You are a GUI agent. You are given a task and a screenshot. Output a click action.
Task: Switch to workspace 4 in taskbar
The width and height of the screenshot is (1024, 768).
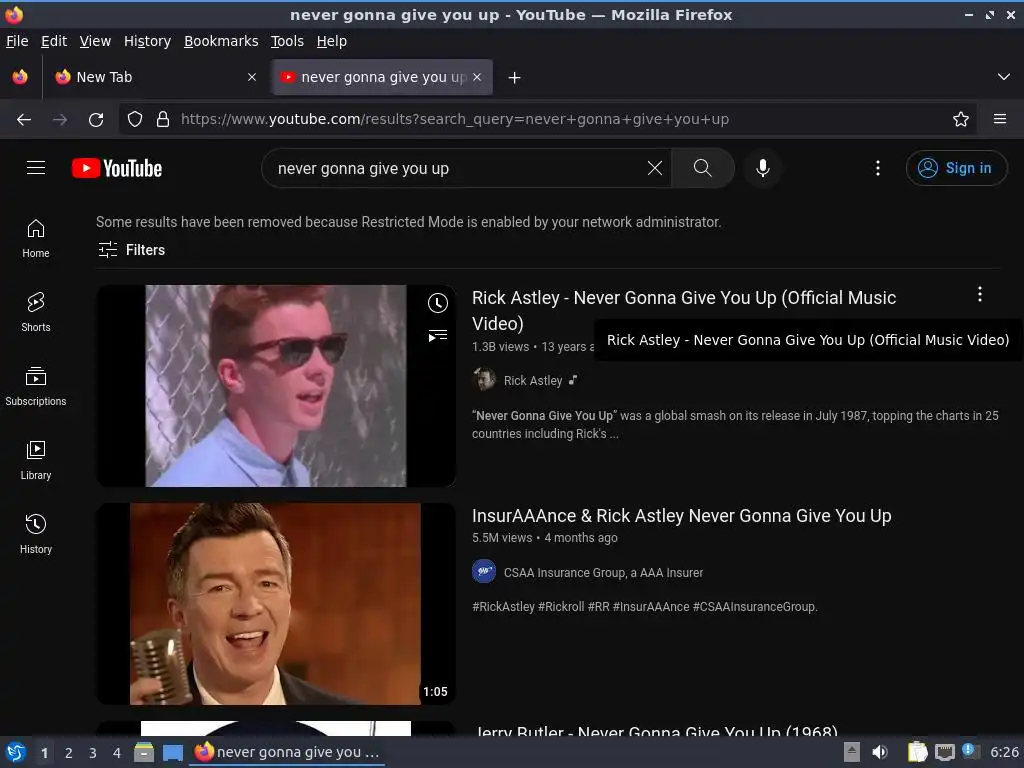[x=117, y=753]
